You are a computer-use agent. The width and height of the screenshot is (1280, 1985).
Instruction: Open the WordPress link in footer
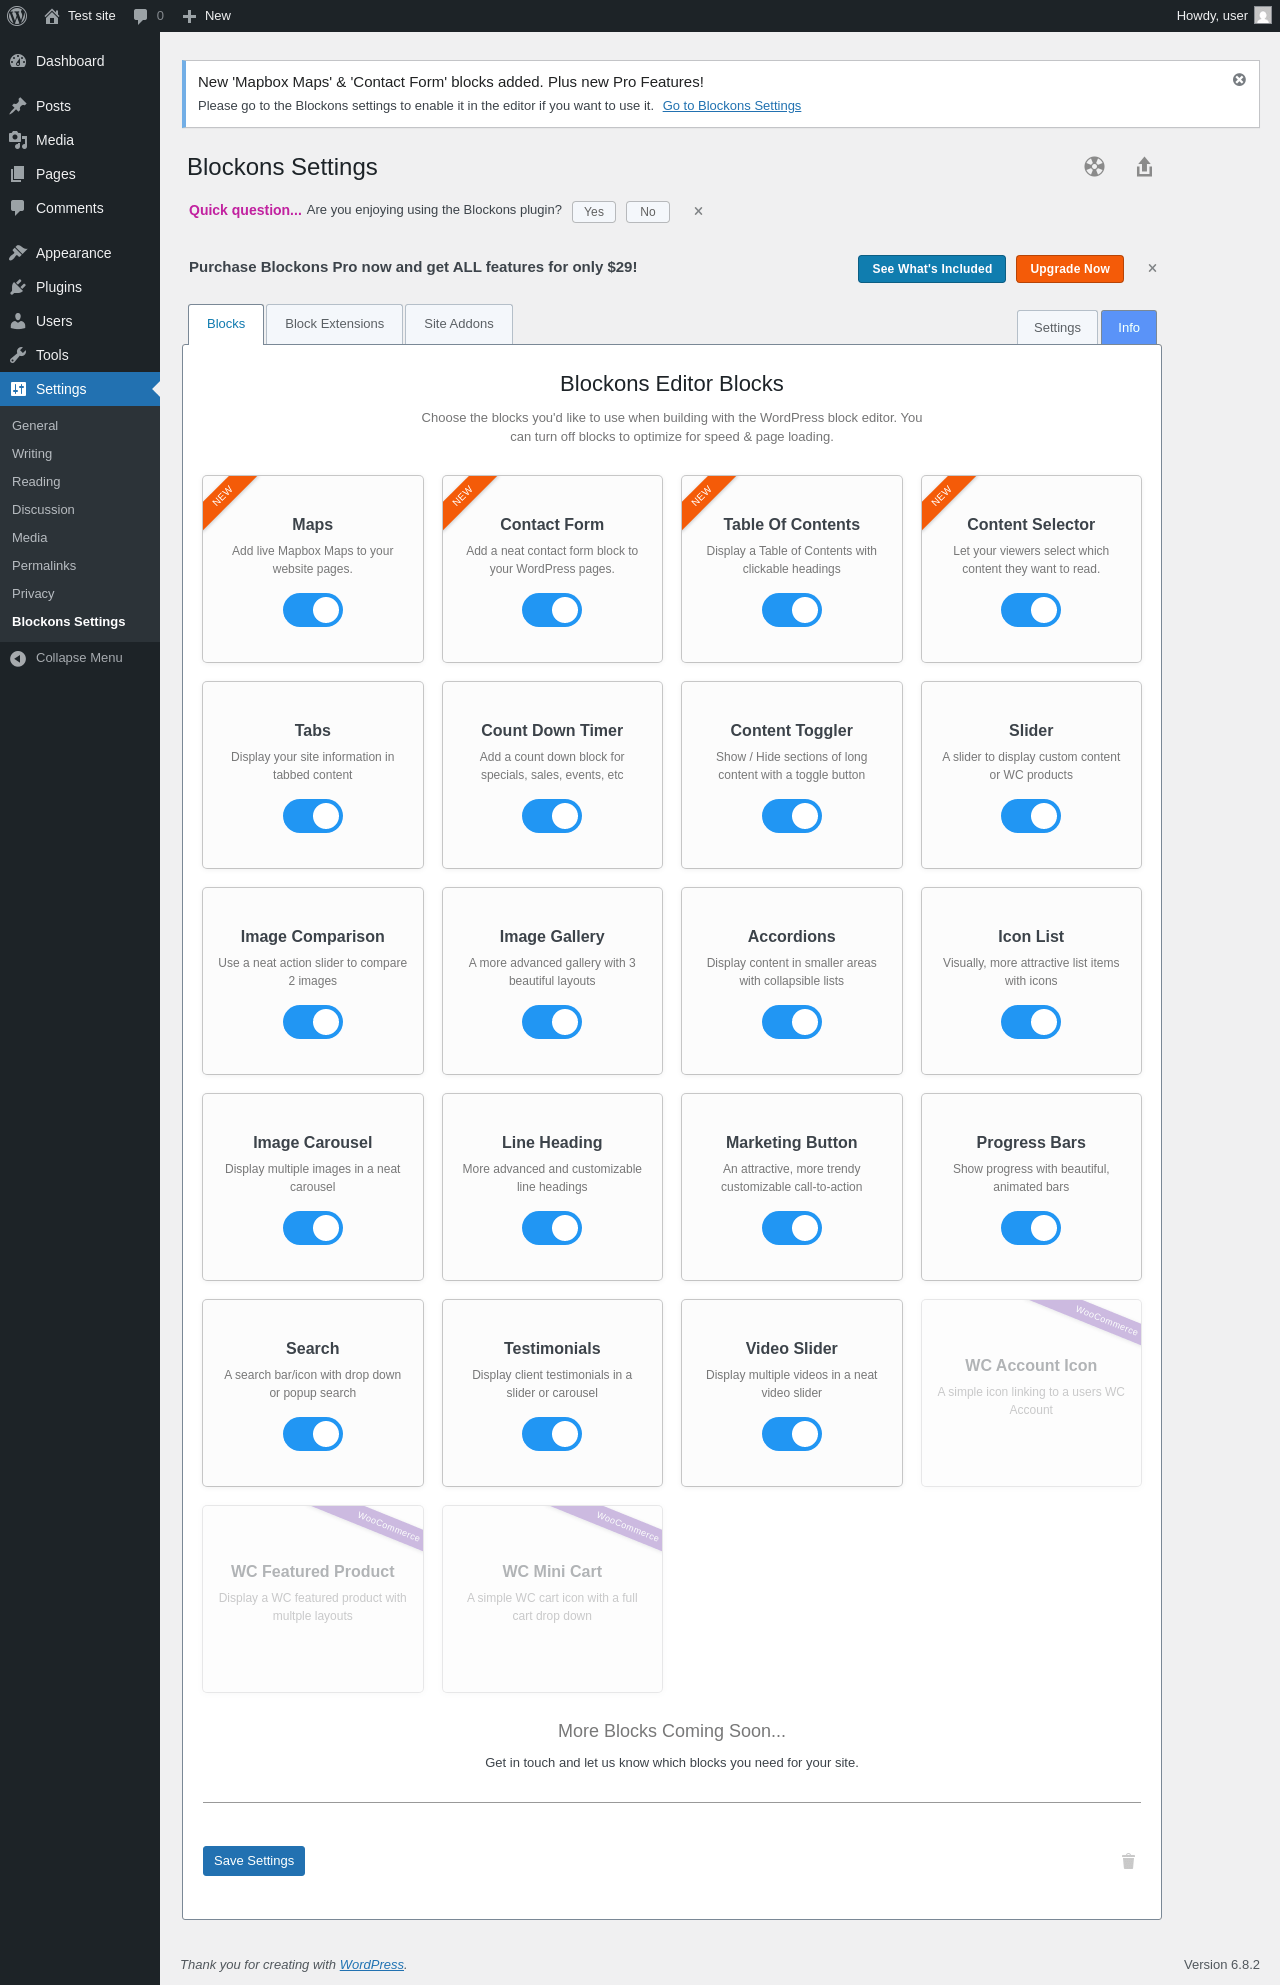tap(372, 1964)
